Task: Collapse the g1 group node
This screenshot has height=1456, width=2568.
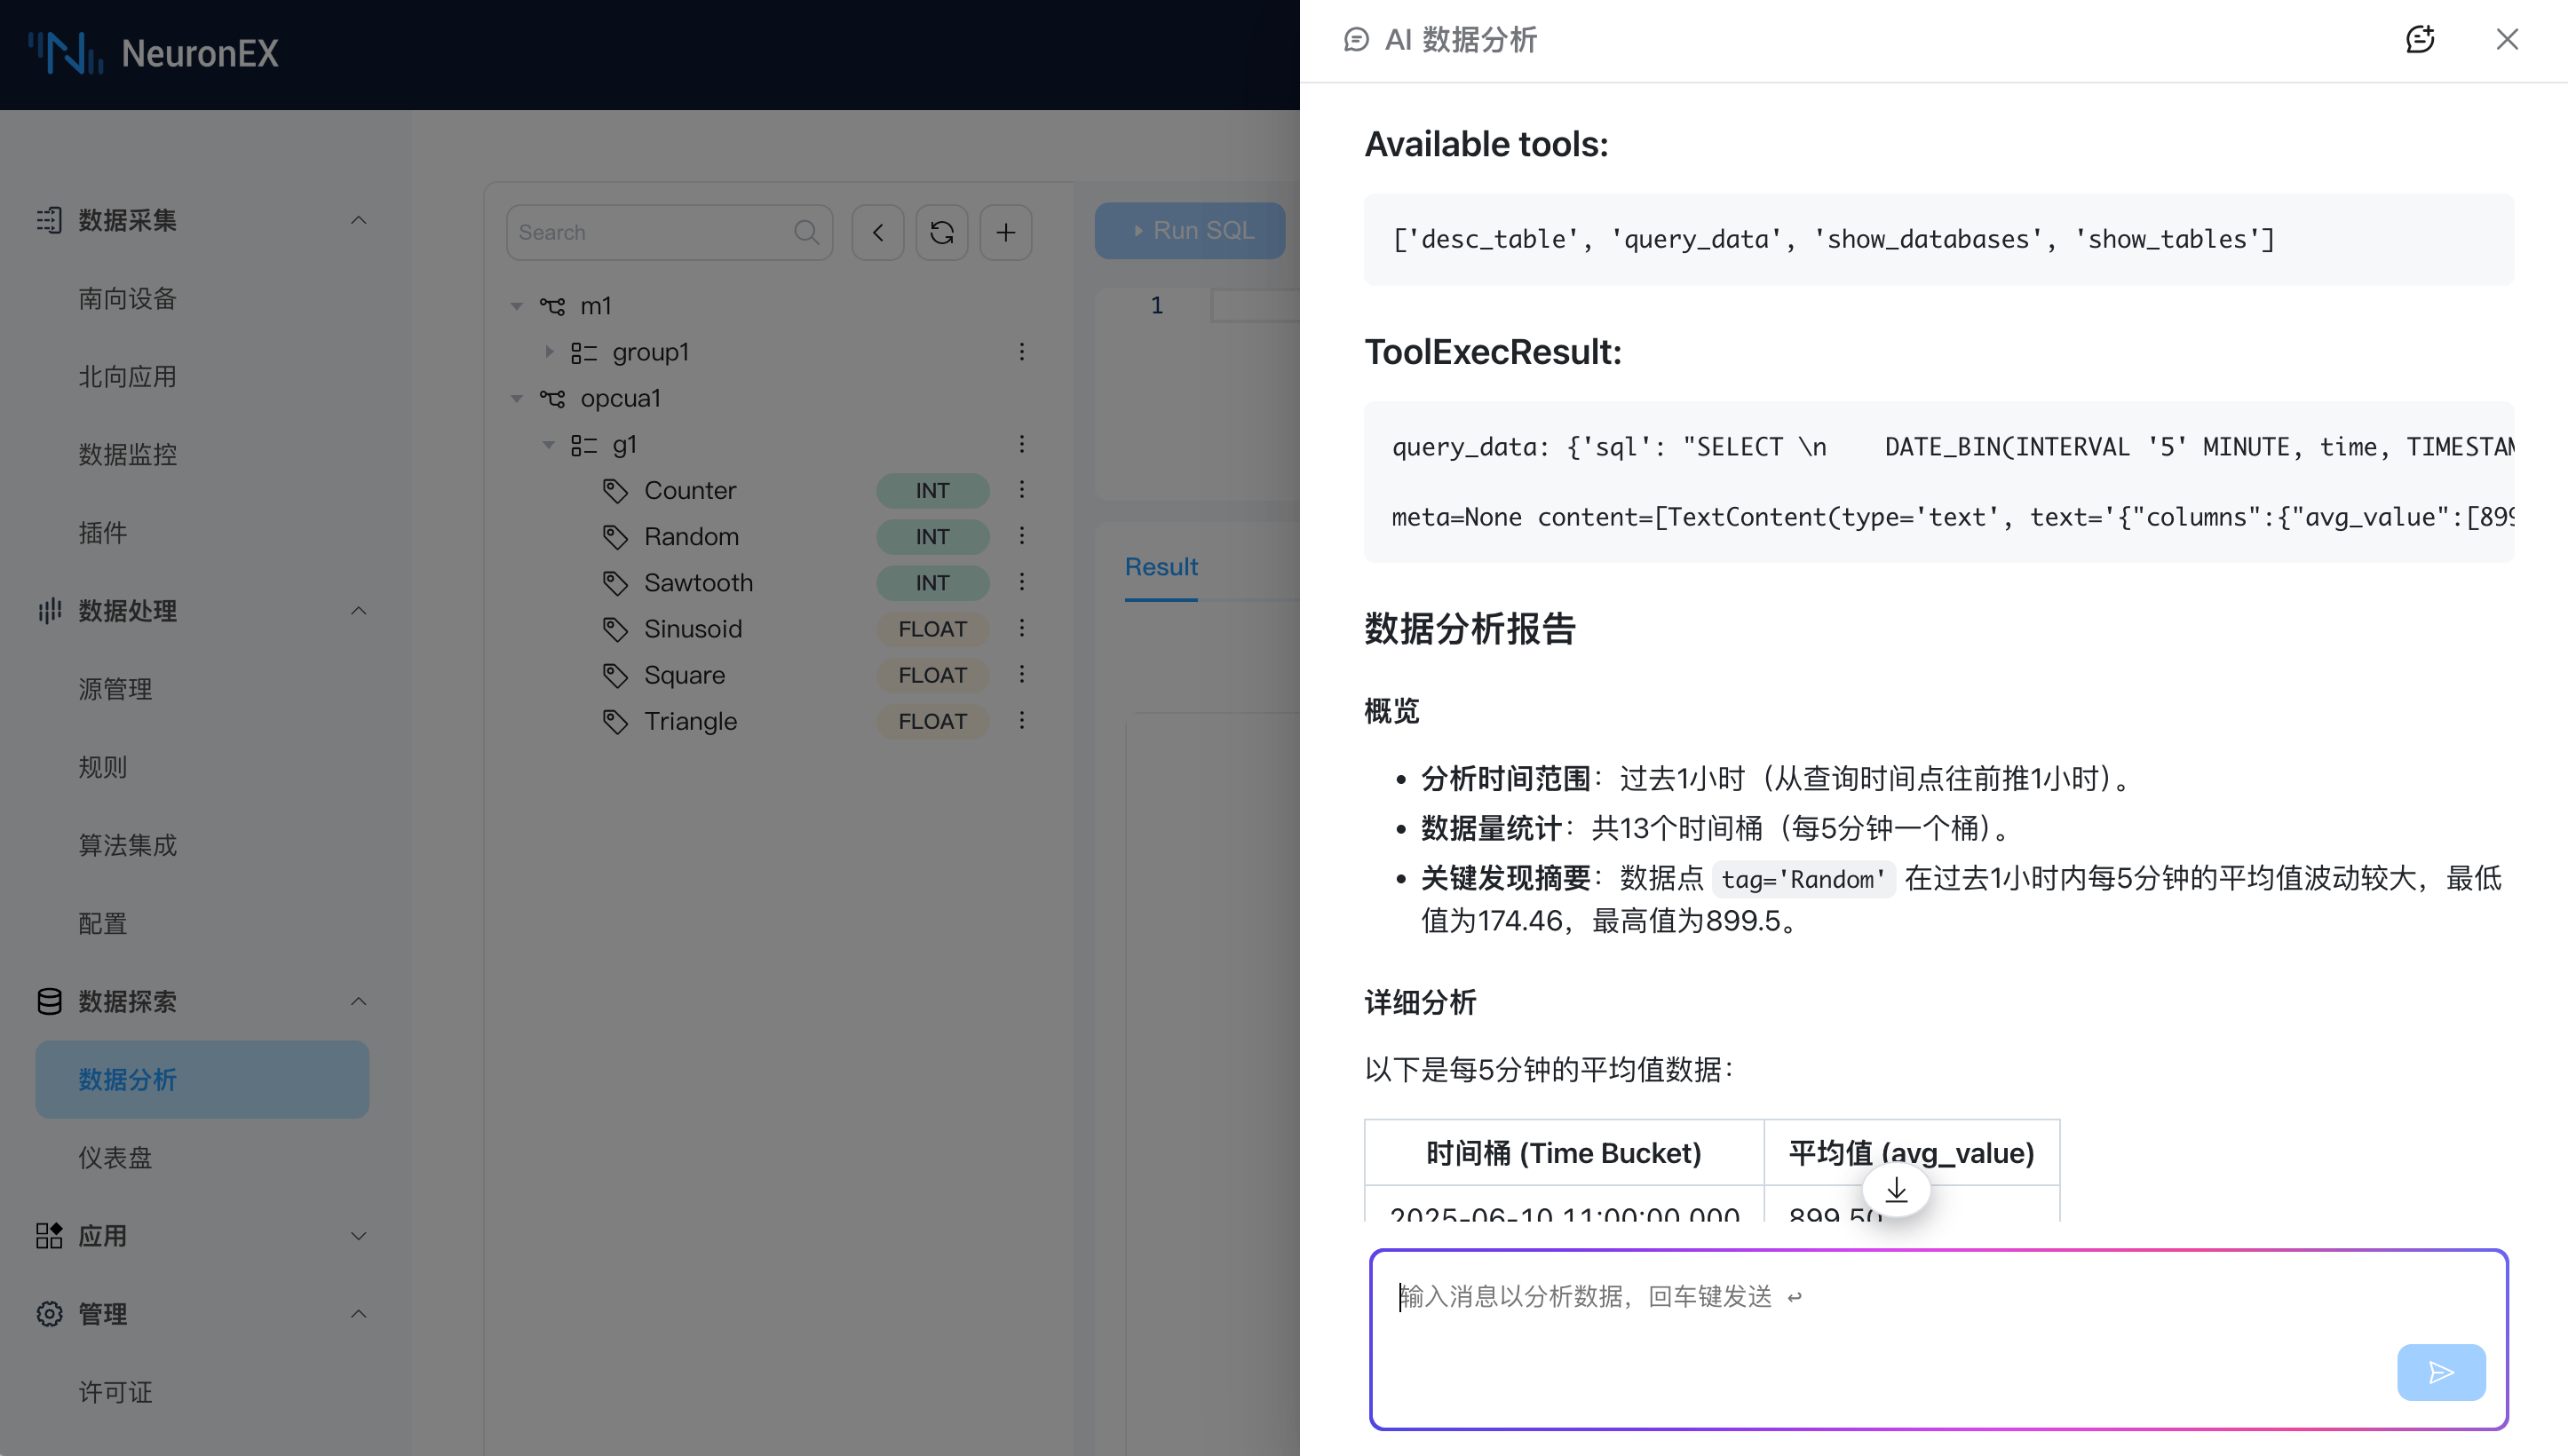Action: 549,444
